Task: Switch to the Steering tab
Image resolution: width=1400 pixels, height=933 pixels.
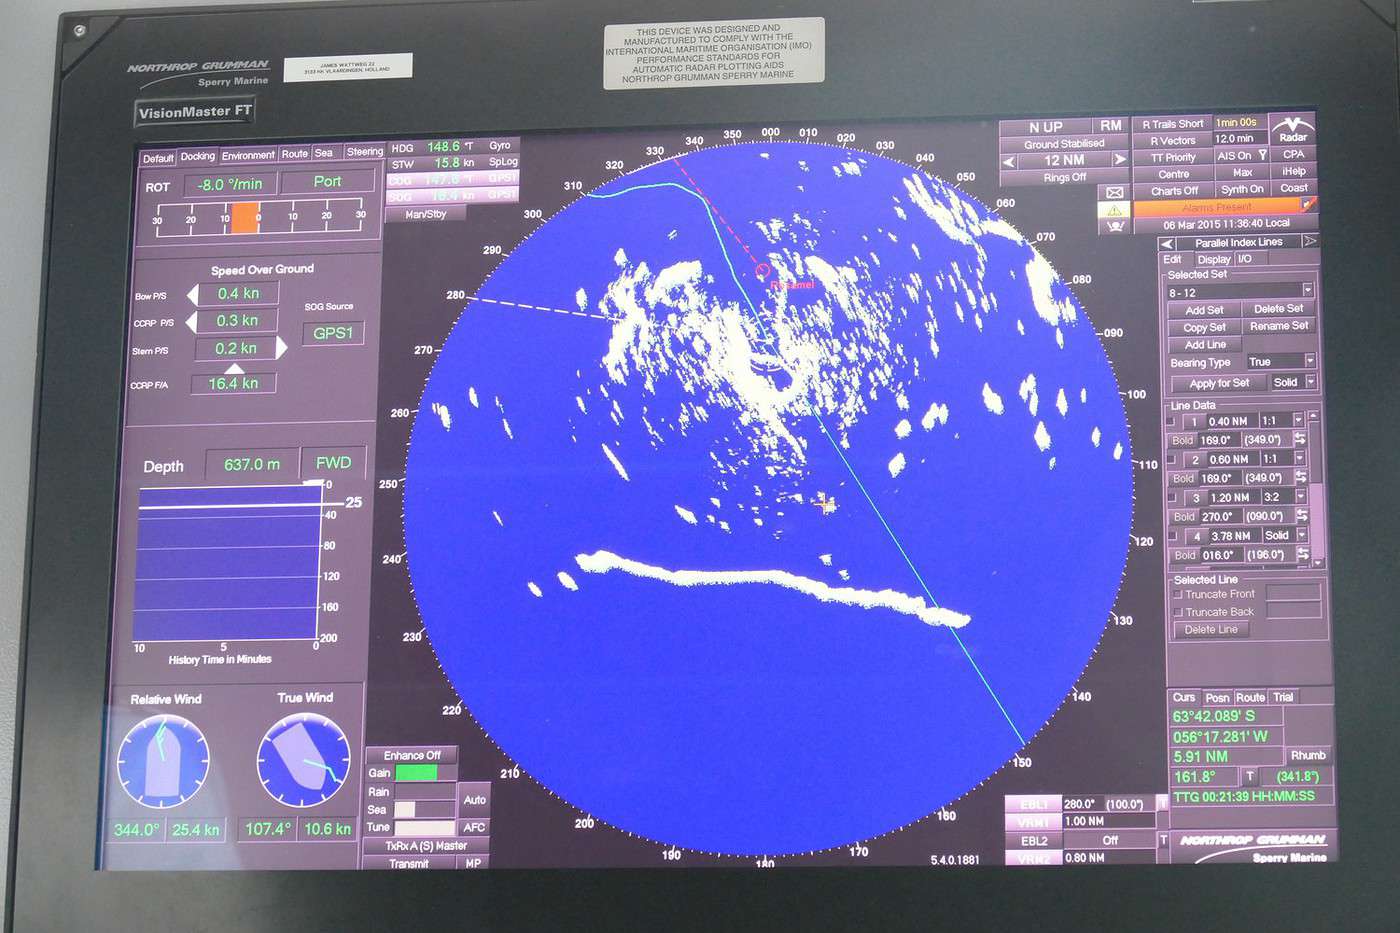Action: (364, 152)
